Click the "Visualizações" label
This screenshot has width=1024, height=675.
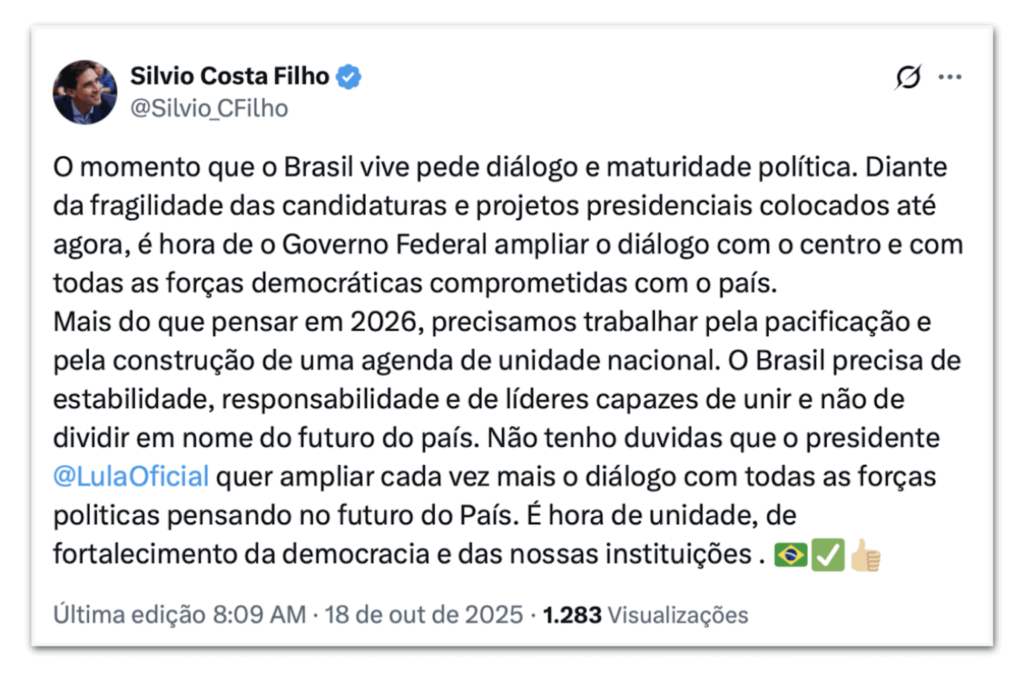(x=677, y=614)
